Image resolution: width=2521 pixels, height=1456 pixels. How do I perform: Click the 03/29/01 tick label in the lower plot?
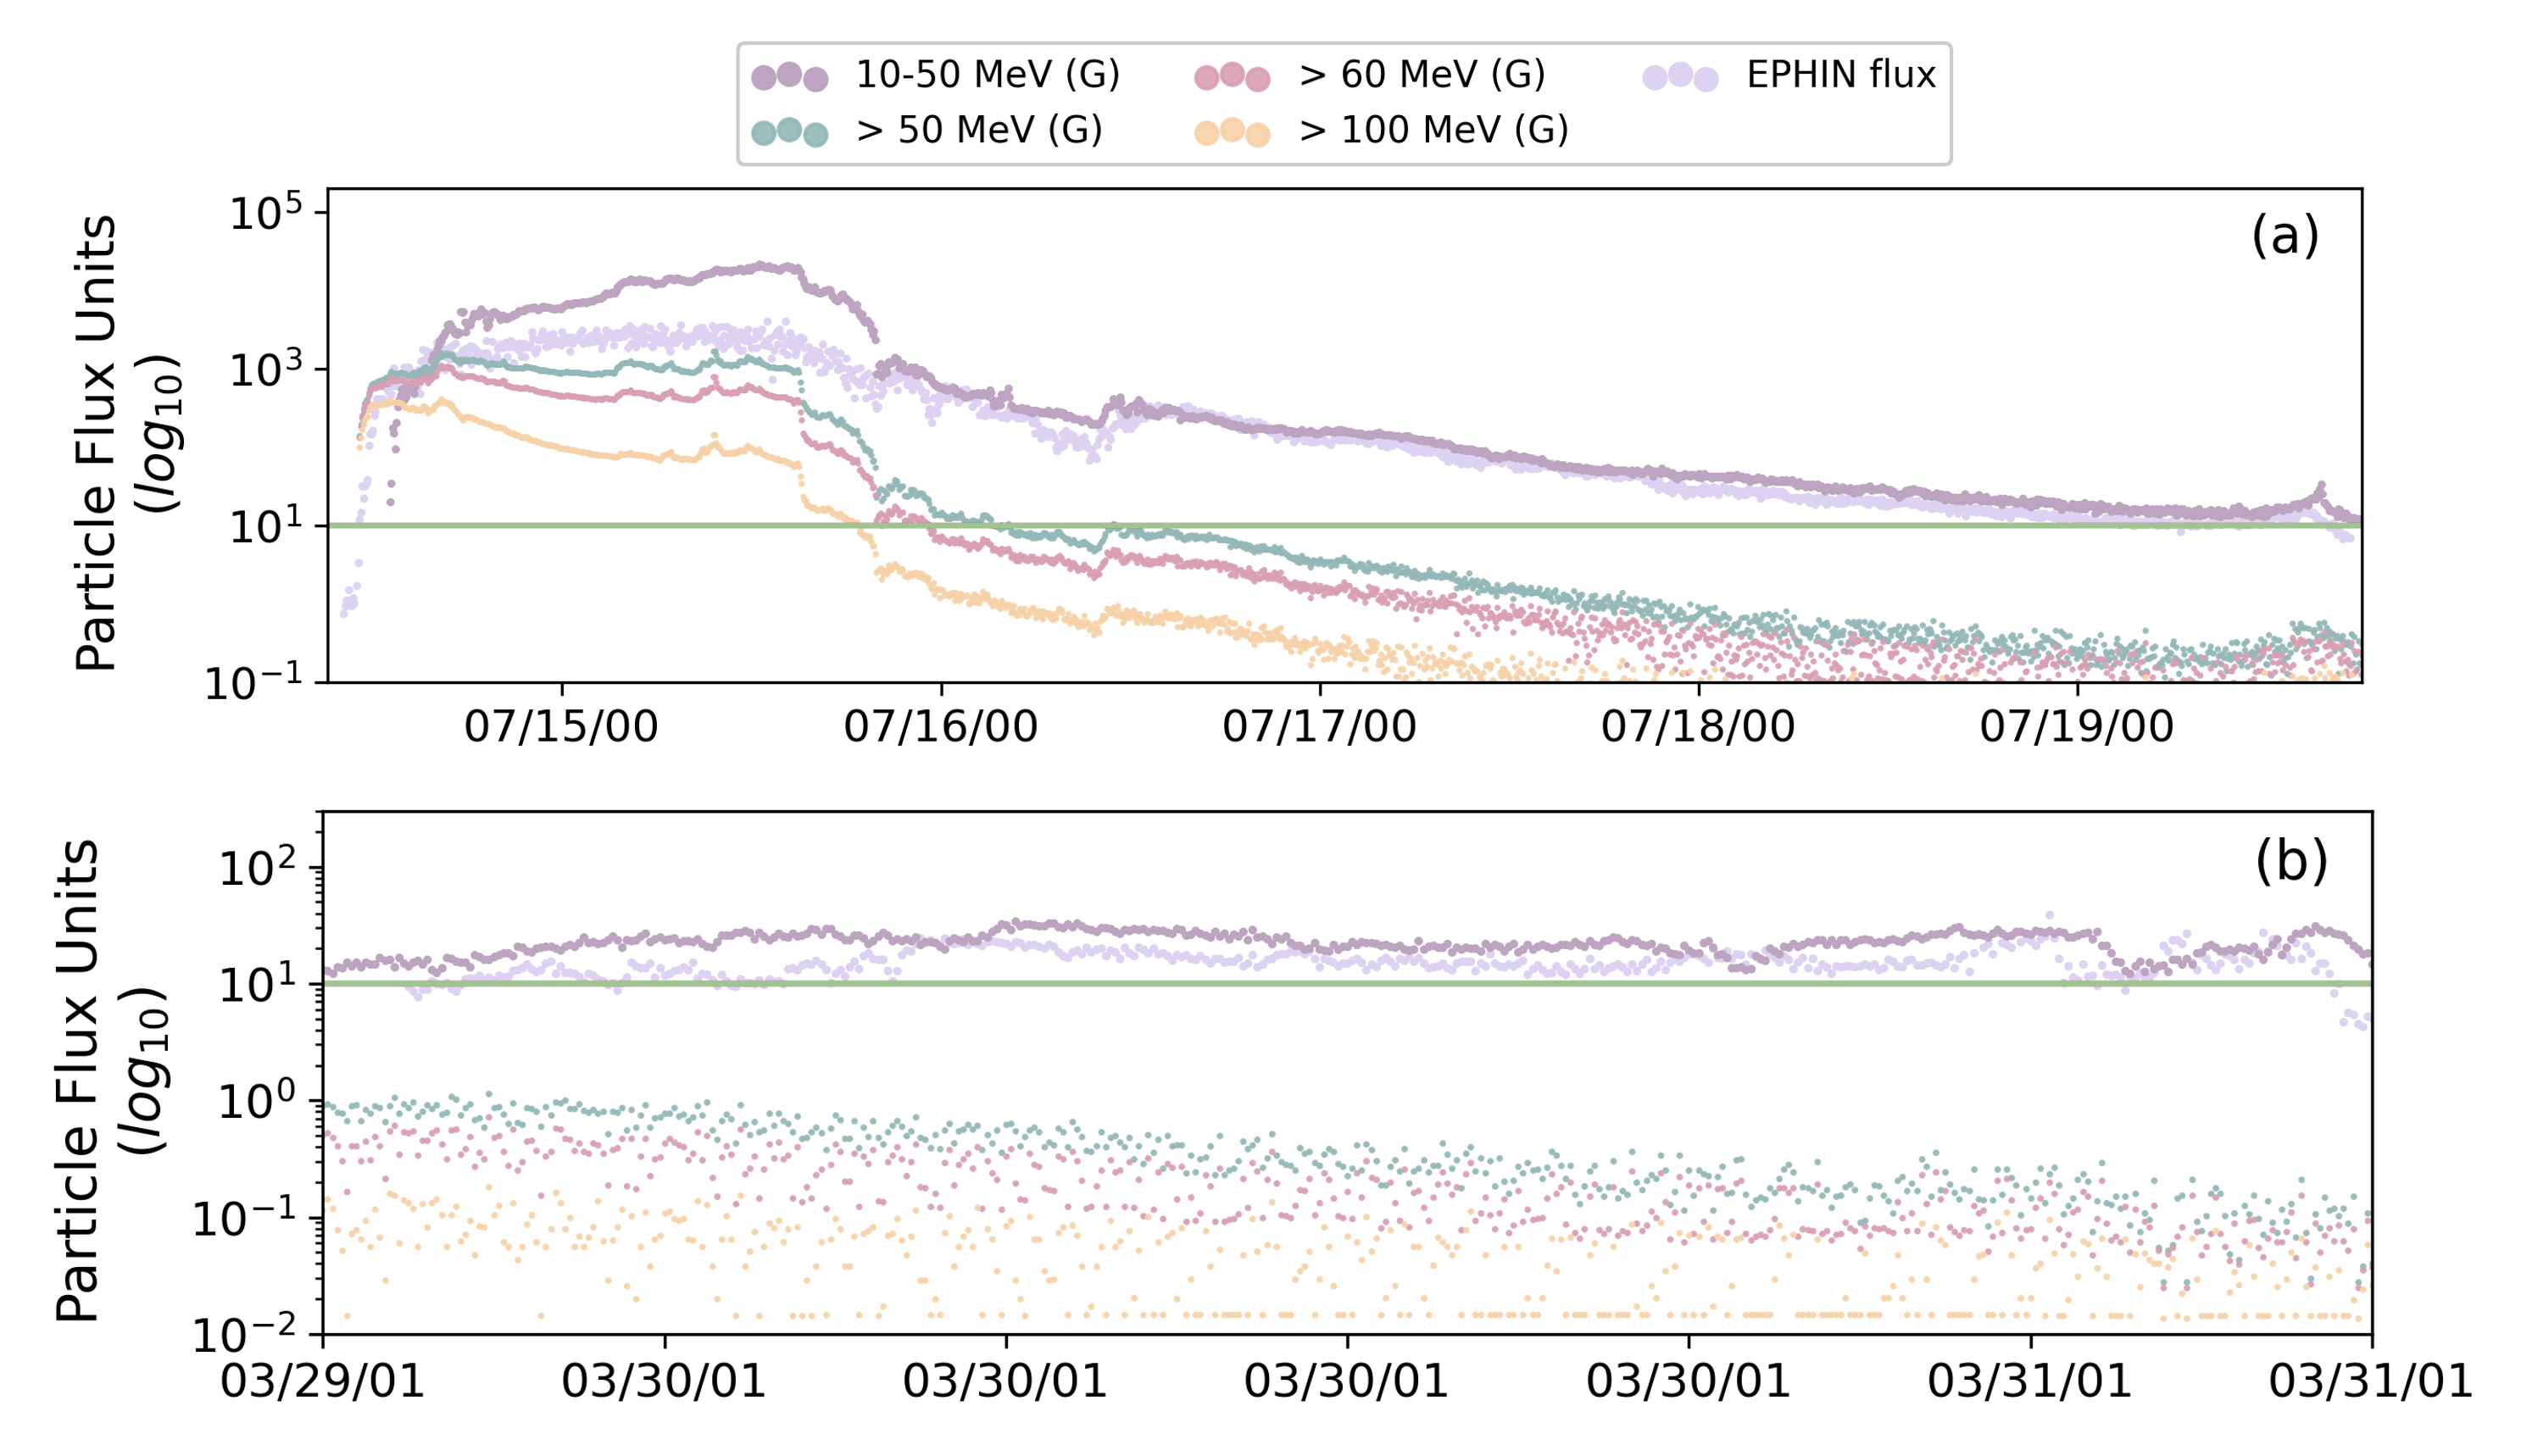click(322, 1381)
